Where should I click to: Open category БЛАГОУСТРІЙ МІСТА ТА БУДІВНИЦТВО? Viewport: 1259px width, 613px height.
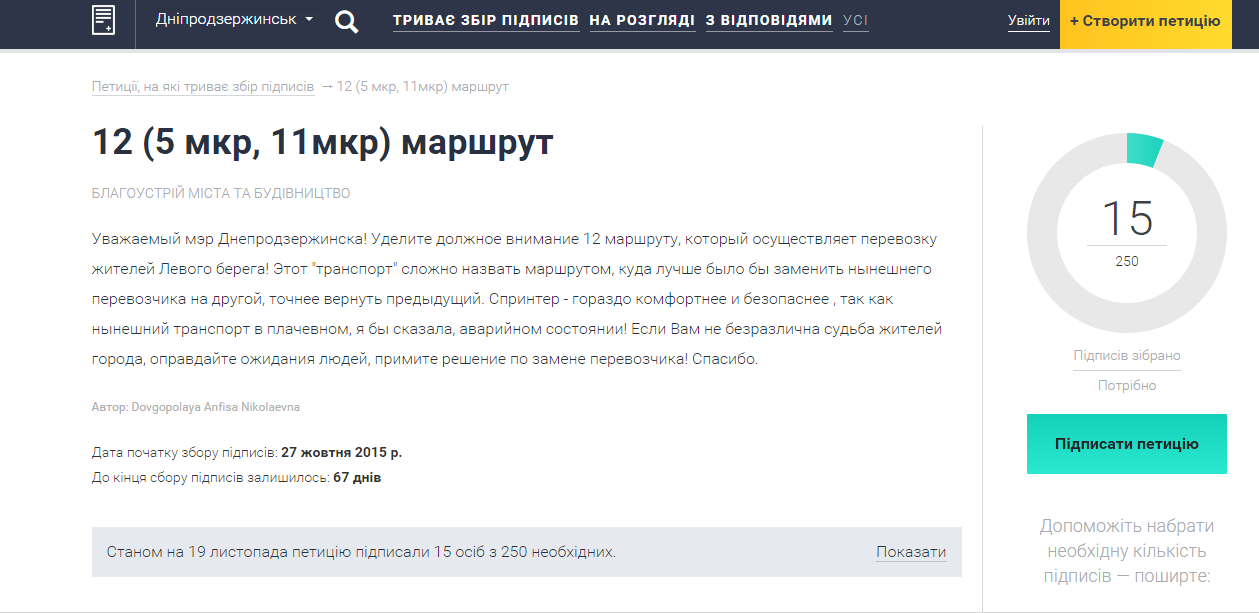click(x=221, y=193)
